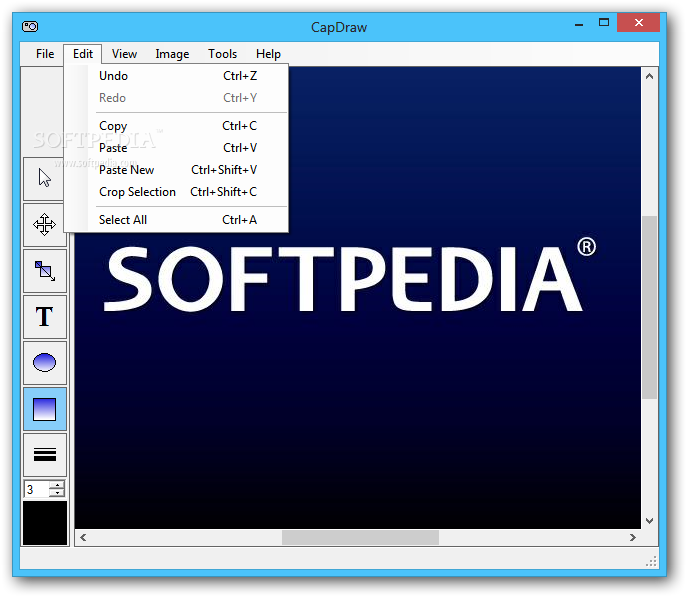The image size is (687, 597).
Task: Select the arrow pointer tool
Action: point(43,178)
